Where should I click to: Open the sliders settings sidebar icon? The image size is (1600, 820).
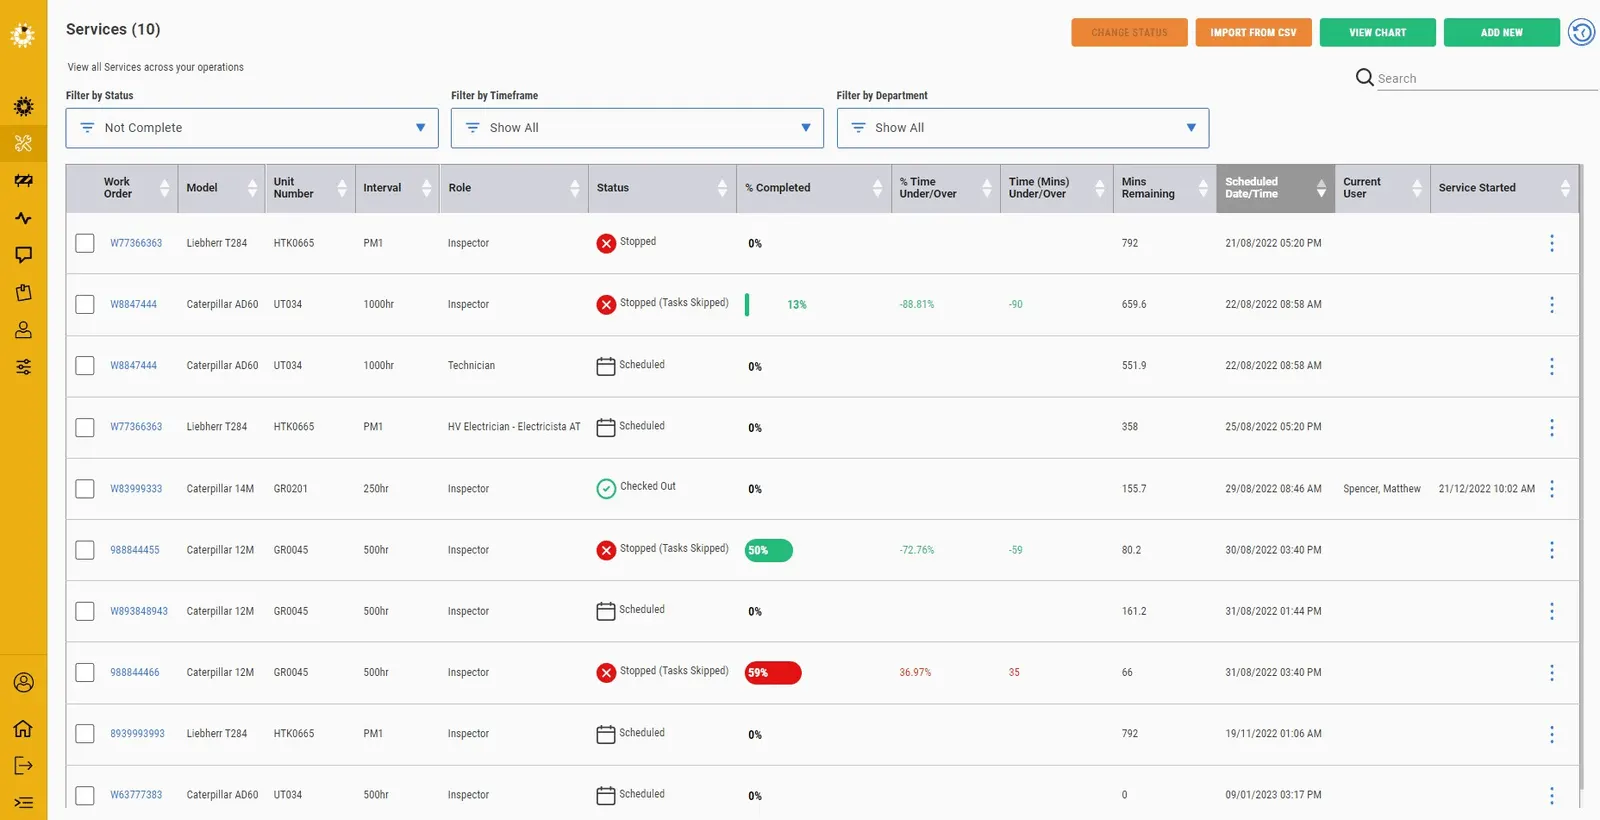click(x=23, y=367)
